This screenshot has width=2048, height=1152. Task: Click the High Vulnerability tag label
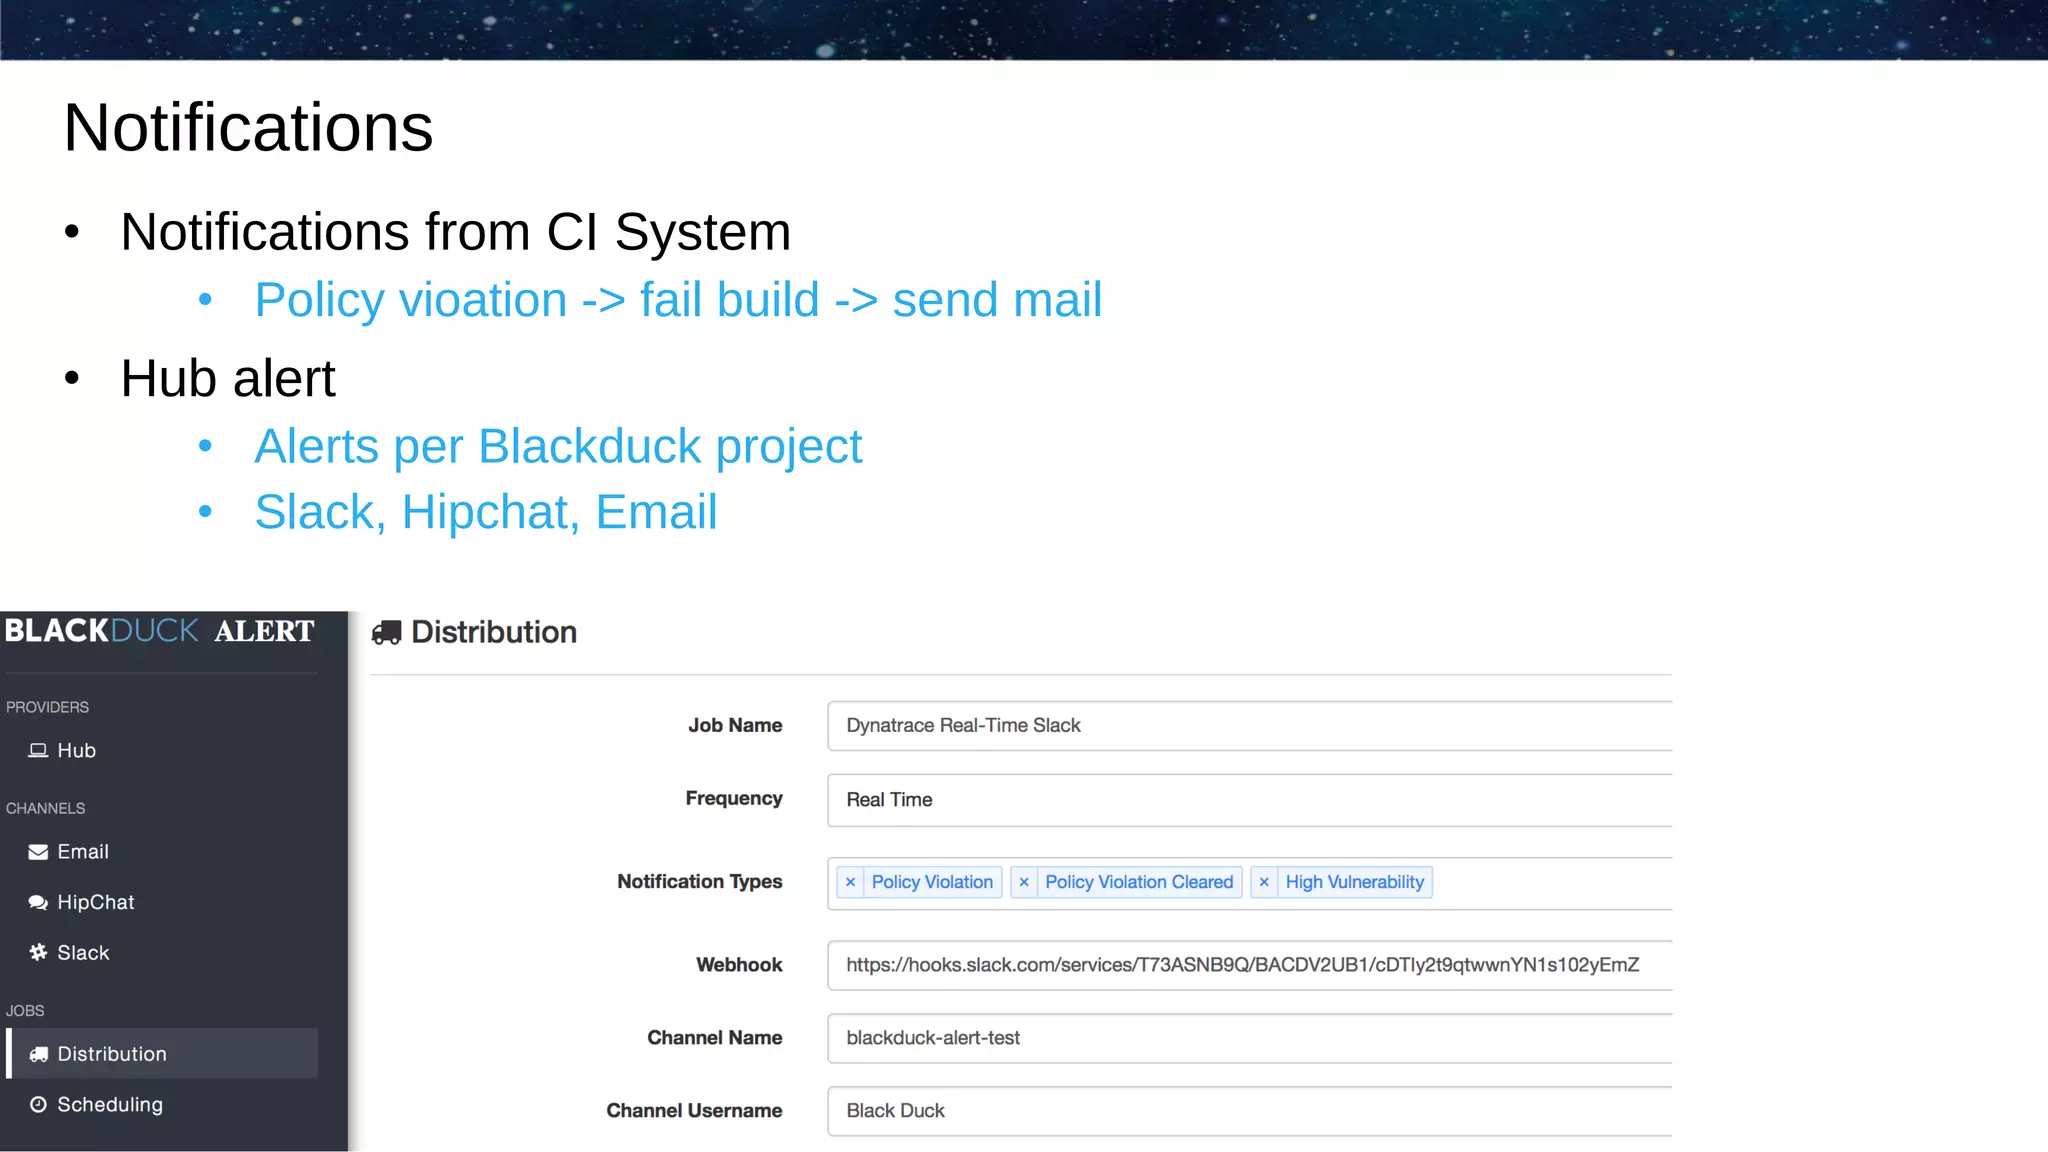pyautogui.click(x=1355, y=882)
